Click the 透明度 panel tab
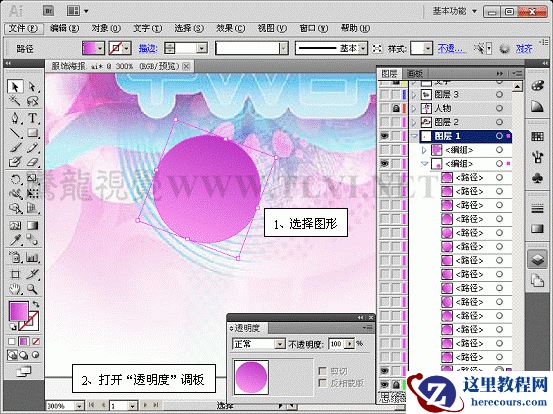The image size is (553, 414). point(248,328)
